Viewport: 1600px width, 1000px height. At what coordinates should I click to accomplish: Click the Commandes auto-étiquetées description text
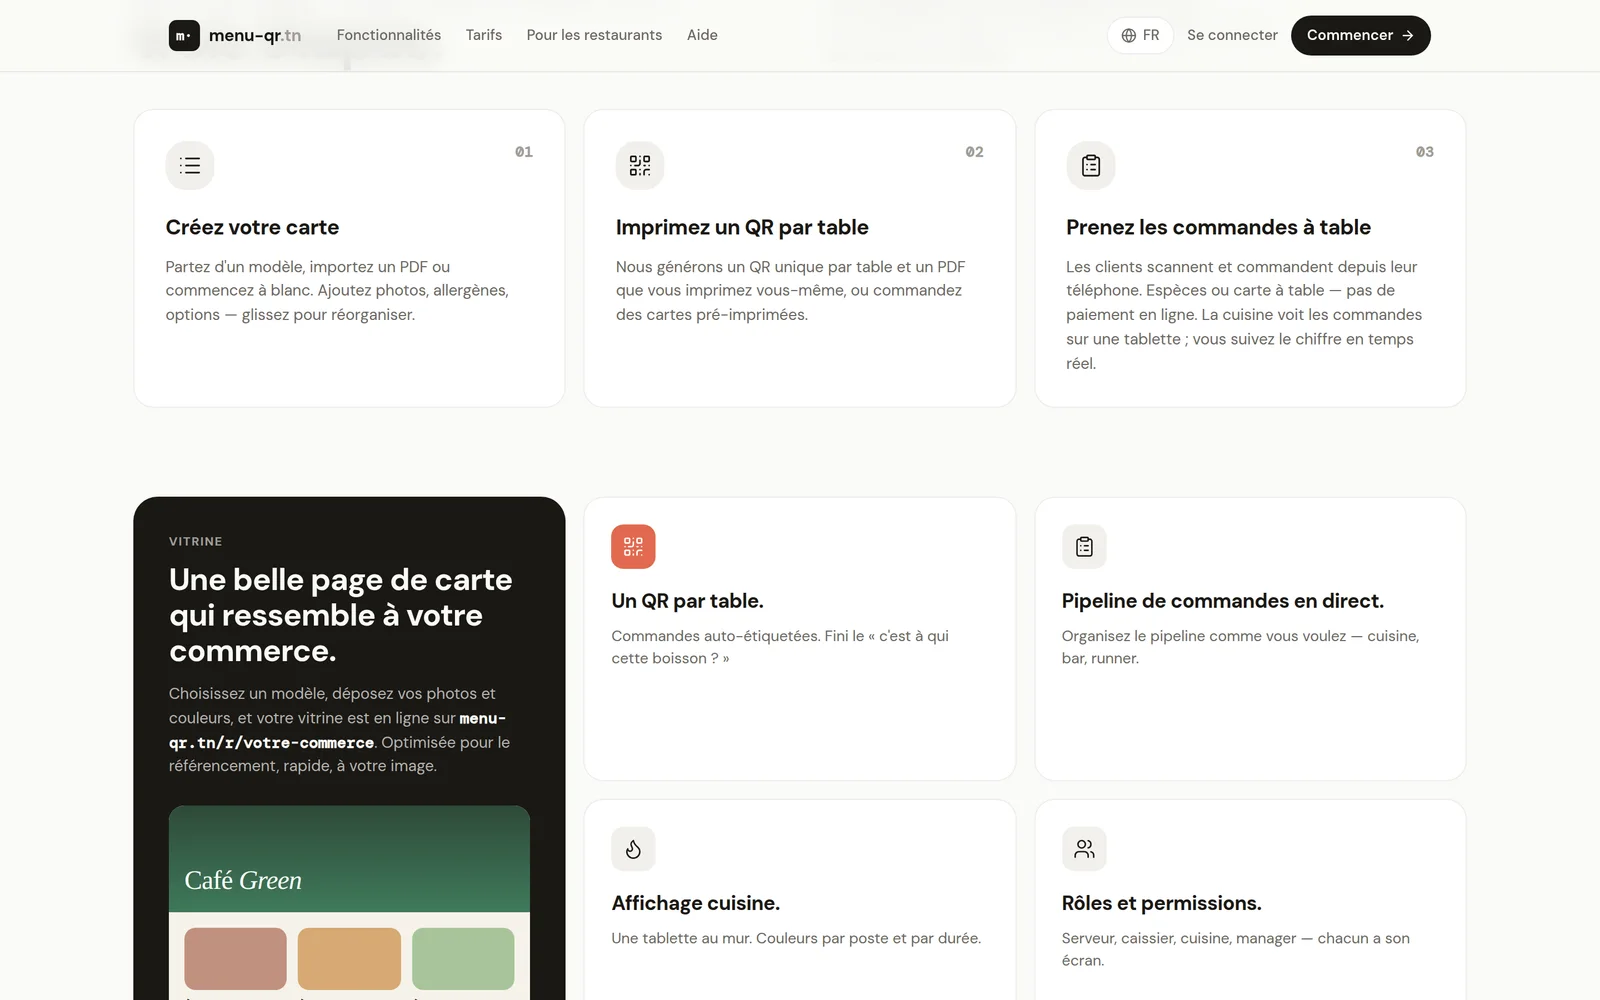coord(780,647)
